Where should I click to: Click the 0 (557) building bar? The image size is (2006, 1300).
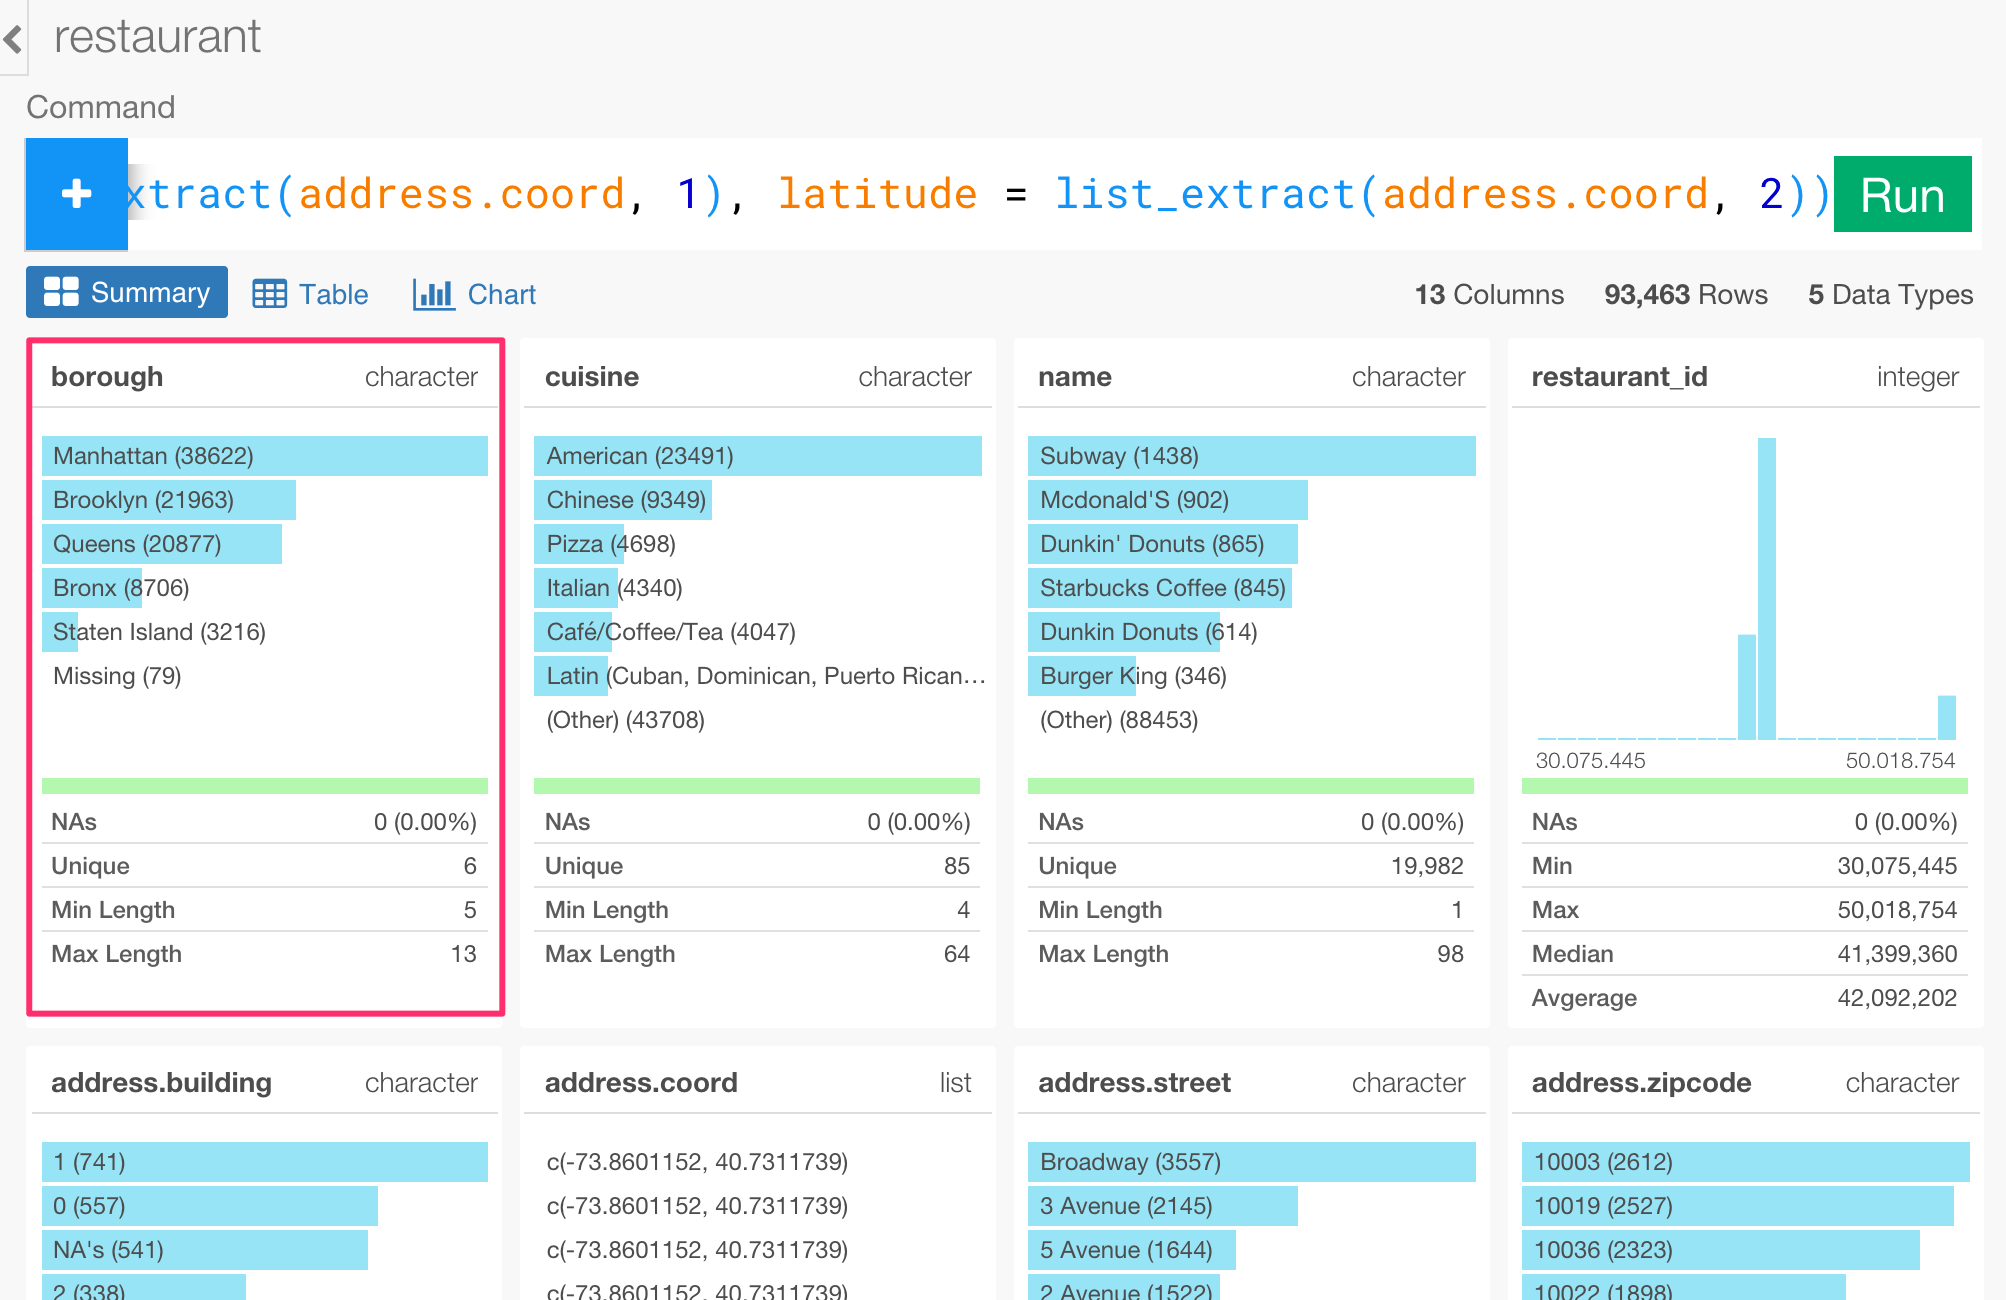(210, 1206)
